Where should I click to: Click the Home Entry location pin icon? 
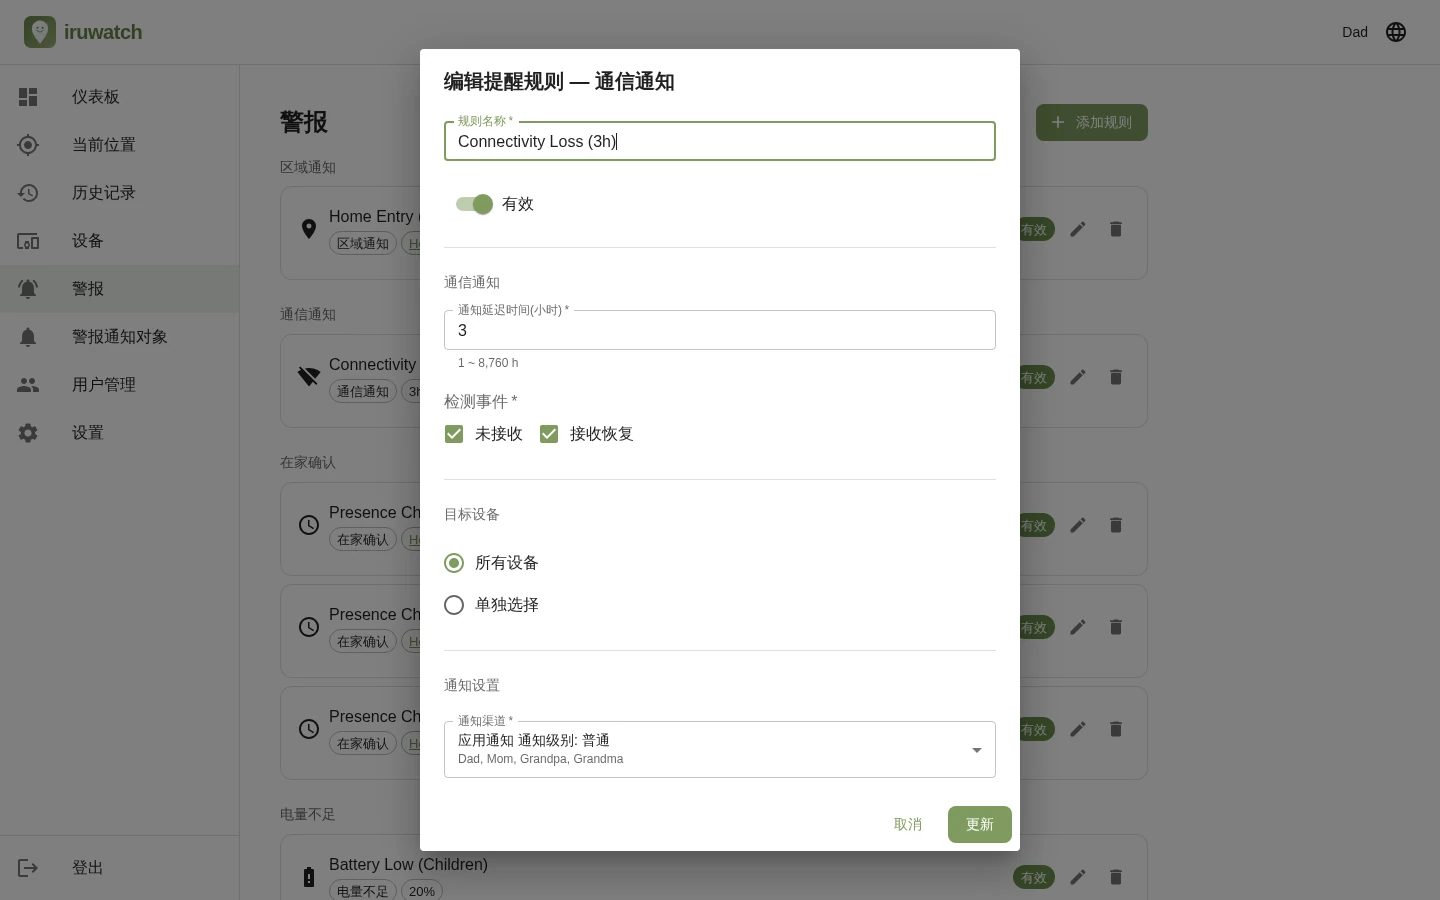coord(309,229)
